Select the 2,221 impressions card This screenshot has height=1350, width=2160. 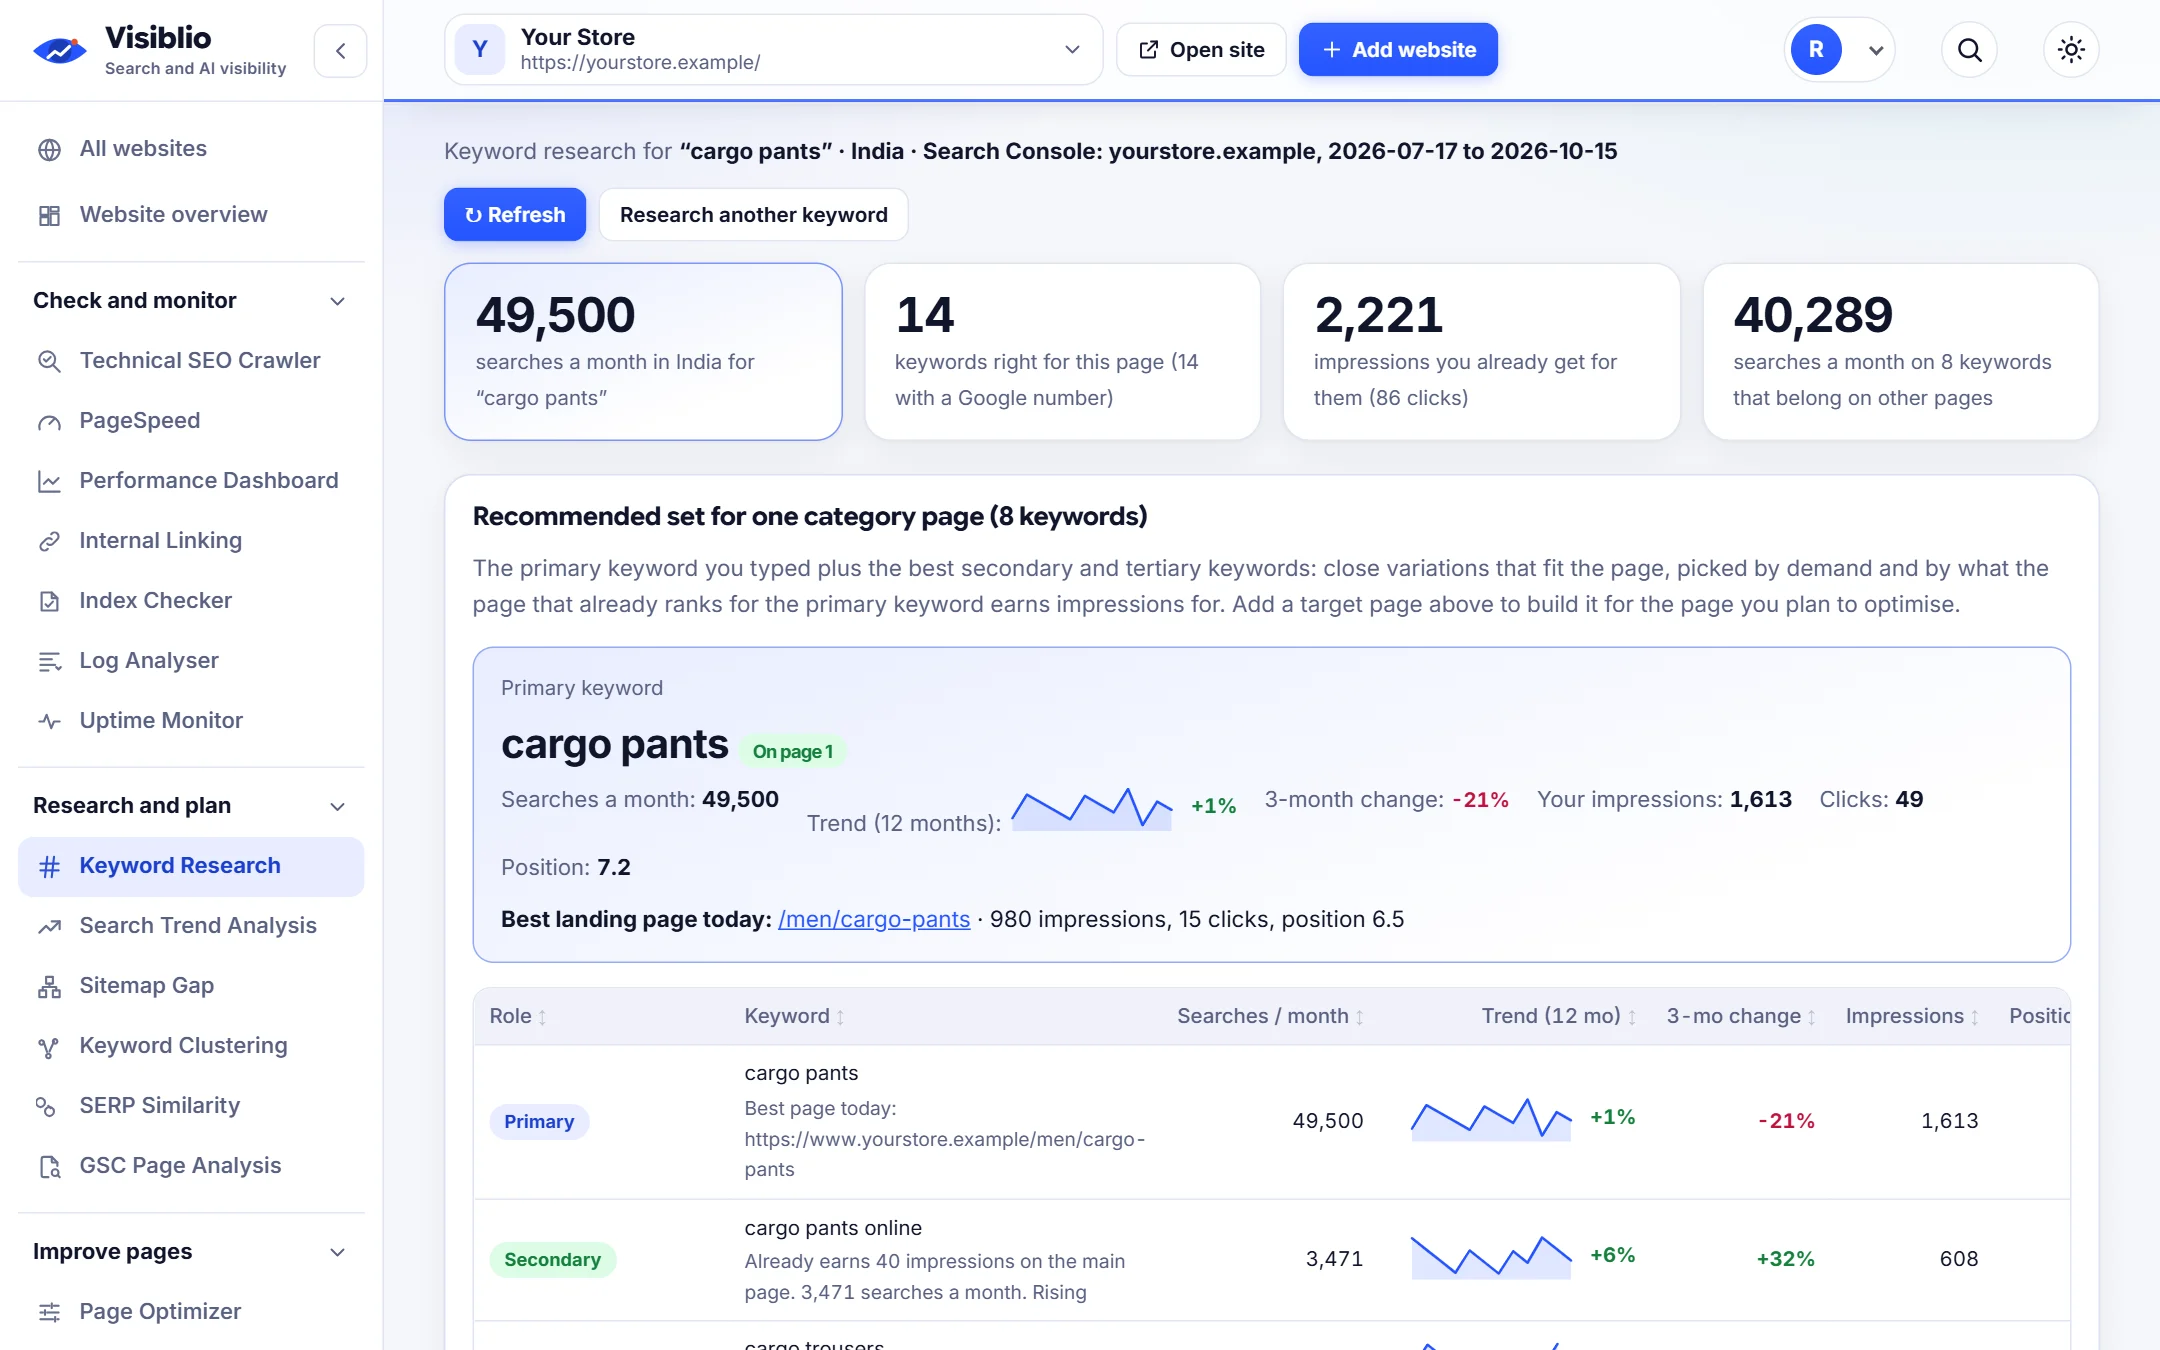(1481, 351)
